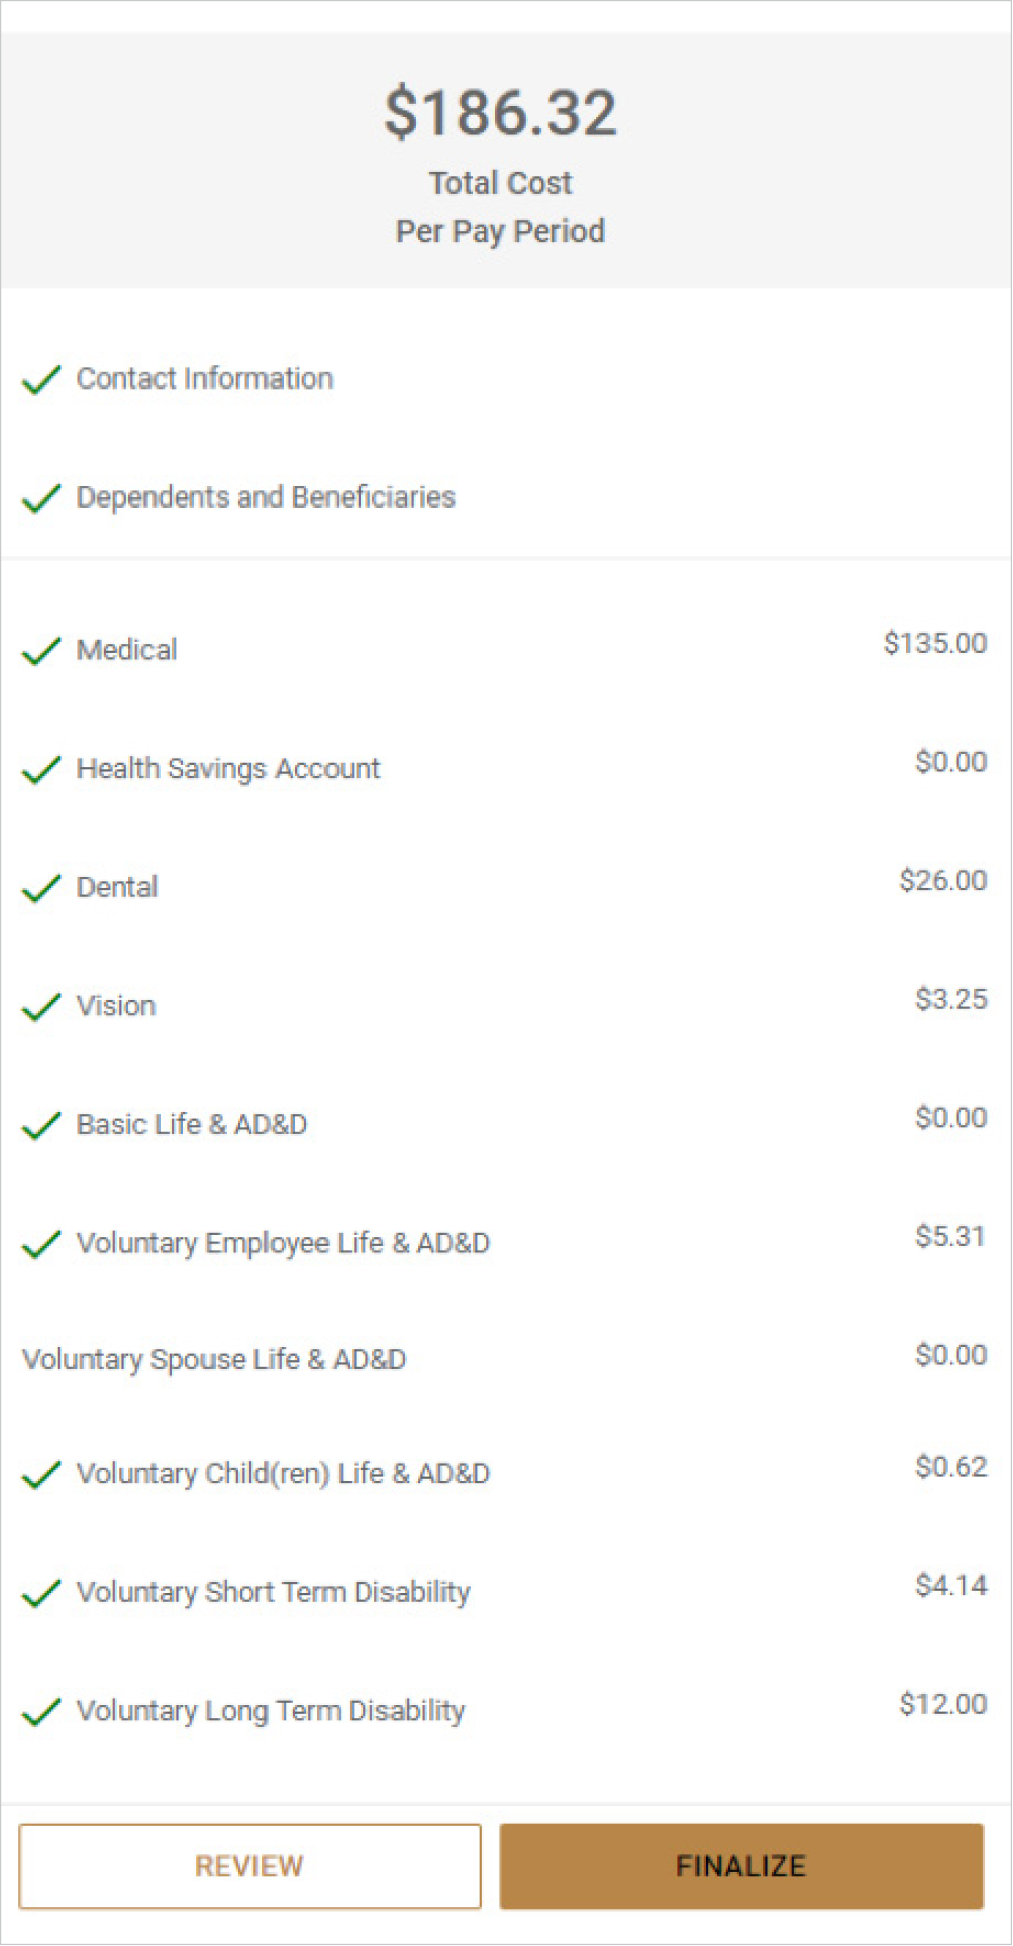
Task: Open Health Savings Account details
Action: 228,769
